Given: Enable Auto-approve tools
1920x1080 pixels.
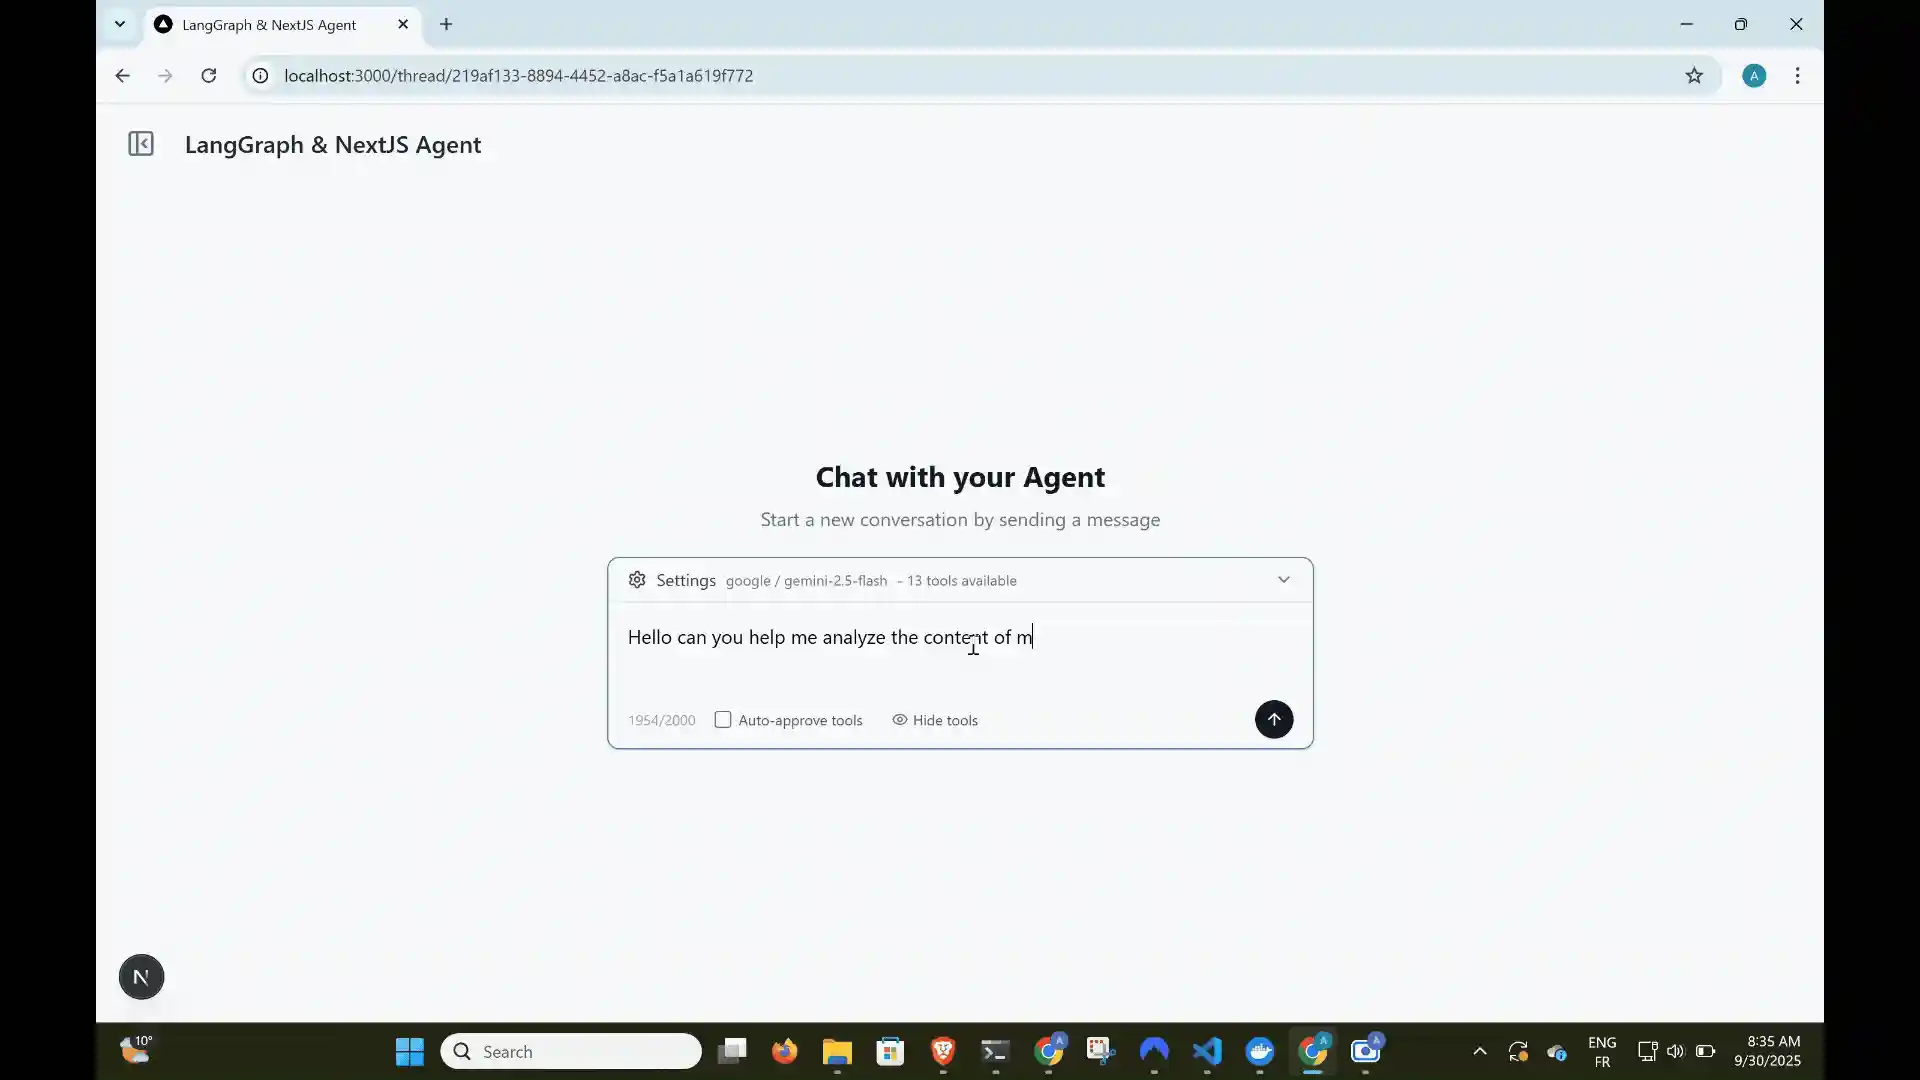Looking at the screenshot, I should 723,719.
